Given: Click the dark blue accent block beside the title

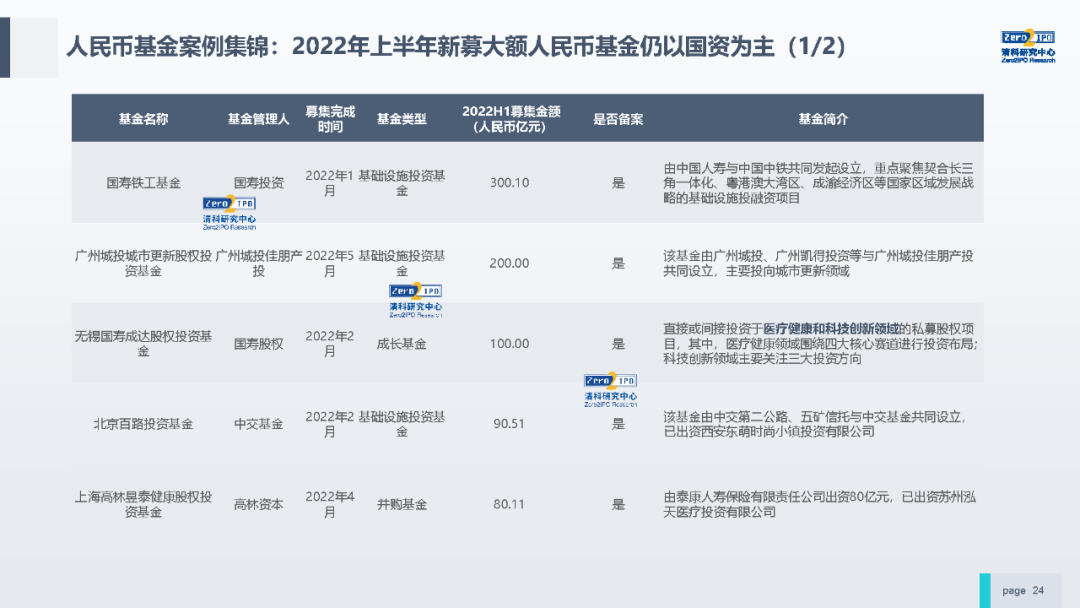Looking at the screenshot, I should point(5,47).
